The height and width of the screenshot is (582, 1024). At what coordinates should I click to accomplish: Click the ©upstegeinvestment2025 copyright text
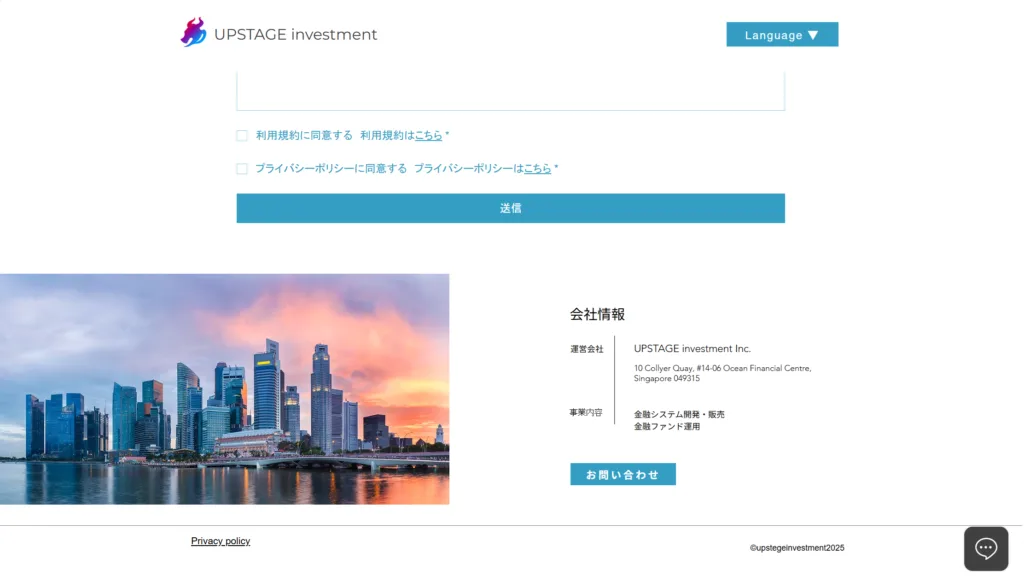pyautogui.click(x=796, y=548)
